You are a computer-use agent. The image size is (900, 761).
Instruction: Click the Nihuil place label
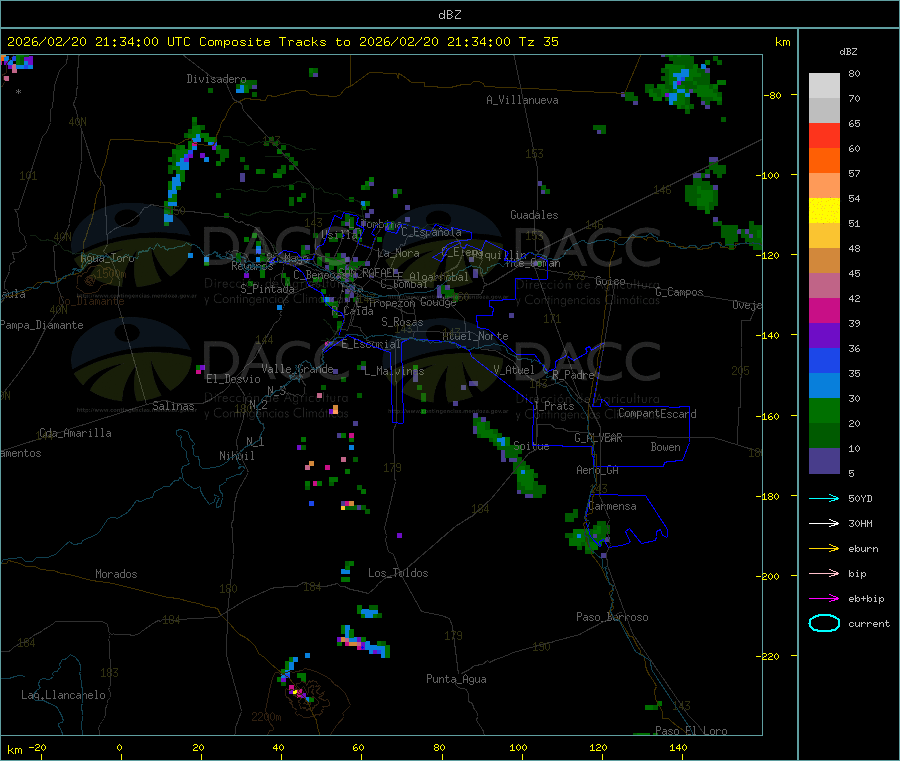[236, 456]
